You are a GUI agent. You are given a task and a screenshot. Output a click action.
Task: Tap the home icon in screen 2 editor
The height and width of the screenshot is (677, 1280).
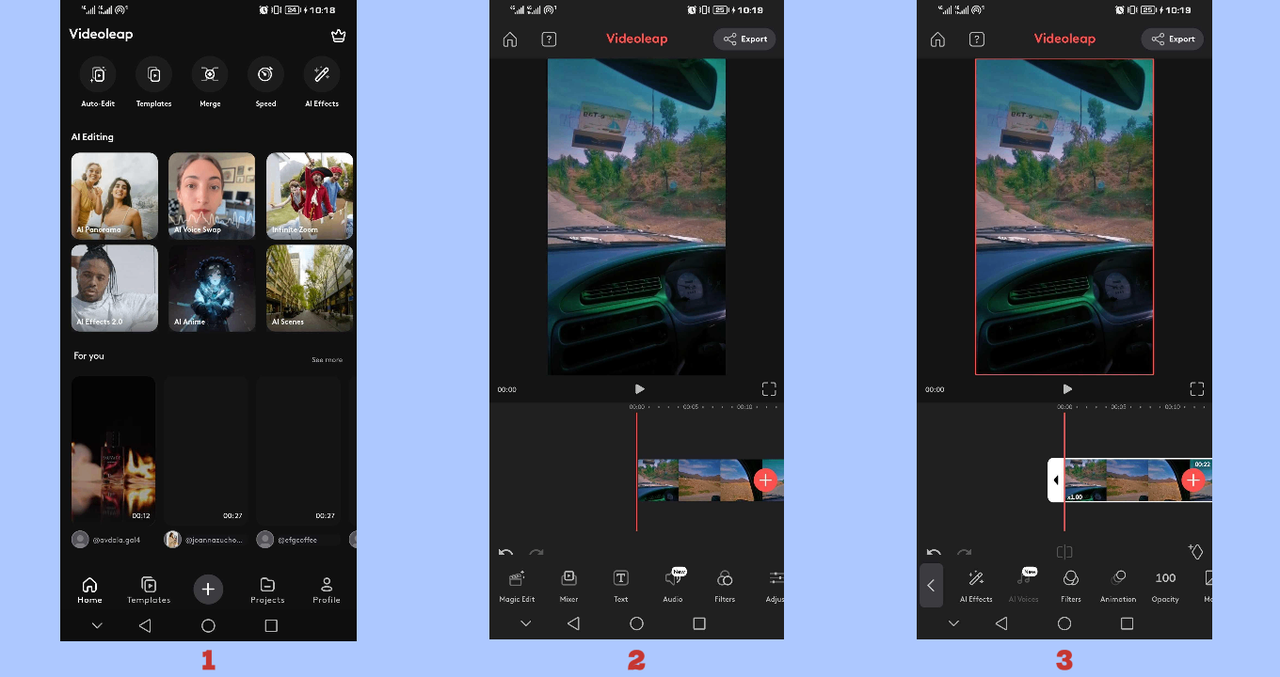point(510,40)
